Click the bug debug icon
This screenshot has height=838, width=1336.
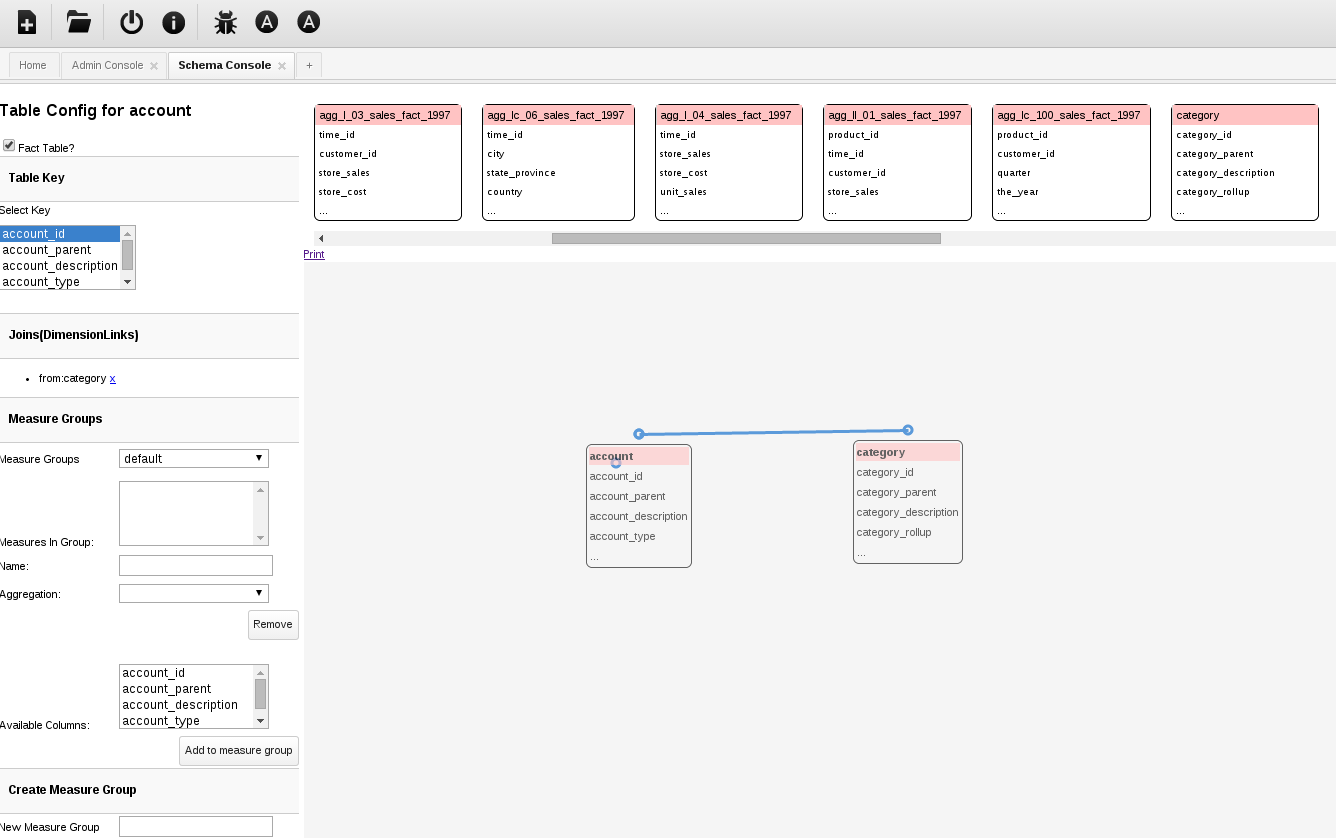pos(225,22)
